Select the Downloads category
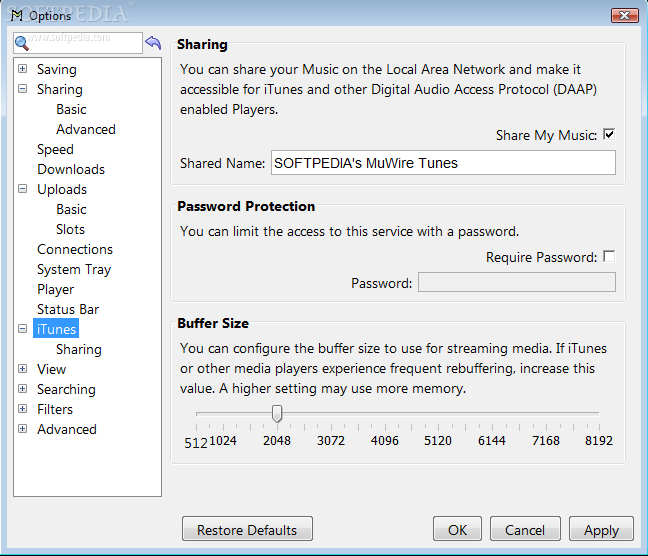 pos(71,169)
